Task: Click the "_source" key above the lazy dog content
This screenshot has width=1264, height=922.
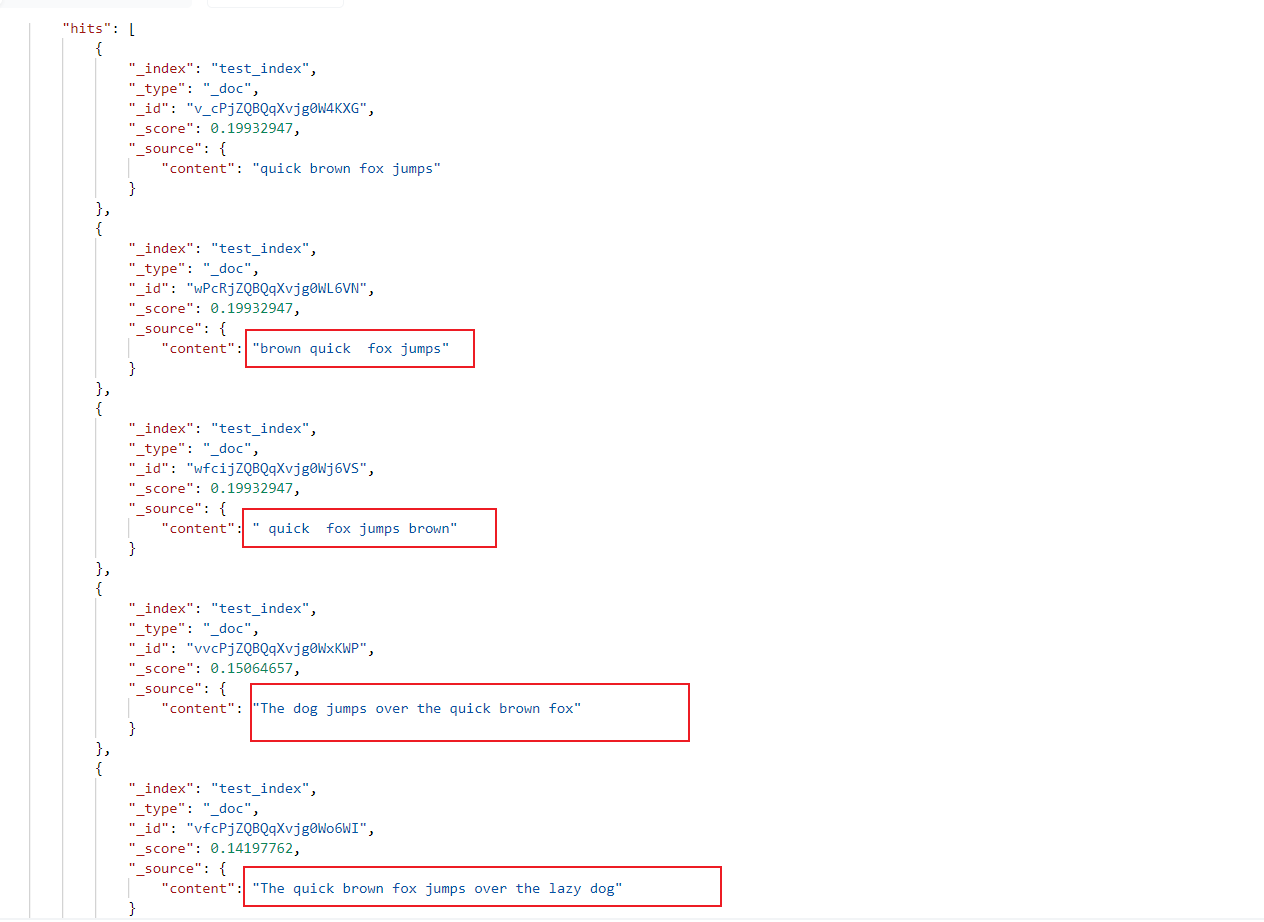Action: [163, 869]
